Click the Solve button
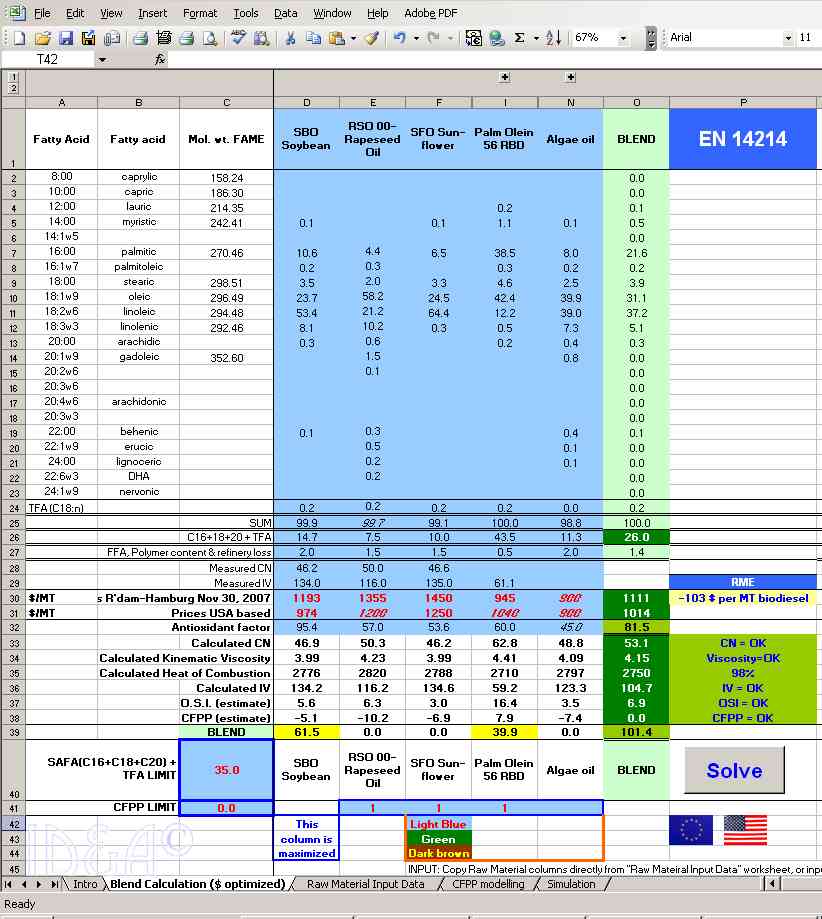Screen dimensions: 822x919 pos(734,770)
